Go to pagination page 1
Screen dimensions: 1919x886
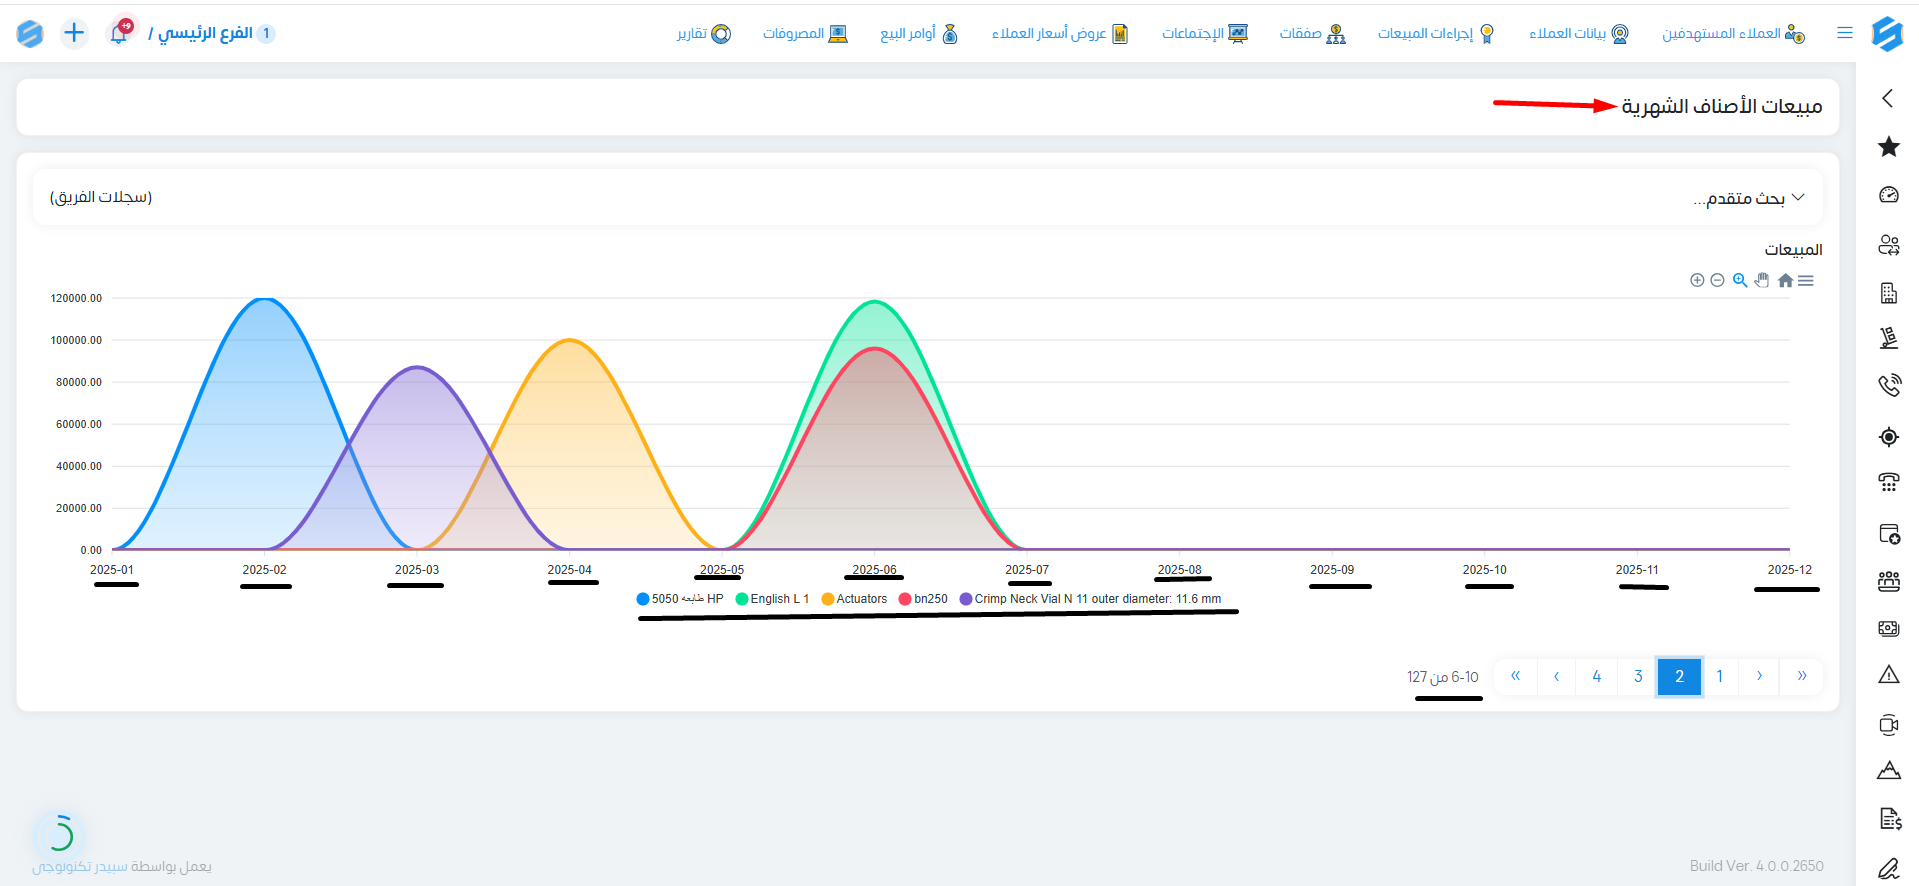click(1719, 676)
